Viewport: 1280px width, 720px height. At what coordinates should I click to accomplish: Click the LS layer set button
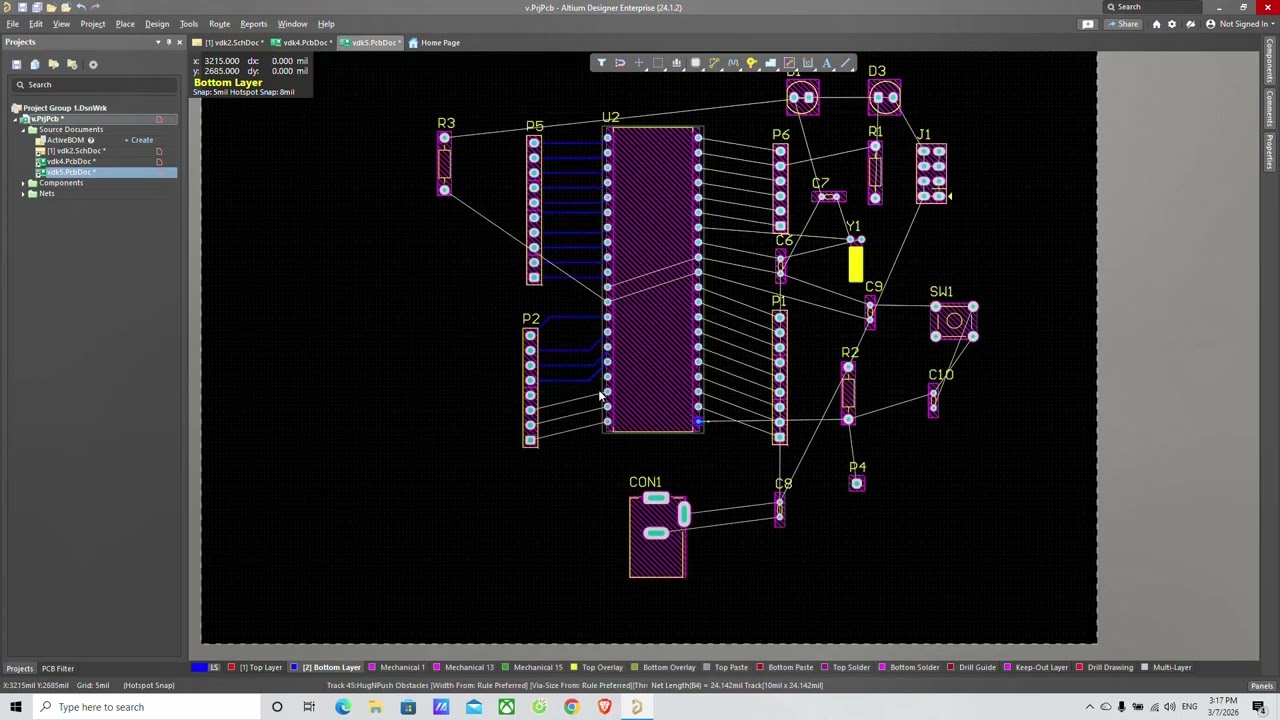point(214,667)
